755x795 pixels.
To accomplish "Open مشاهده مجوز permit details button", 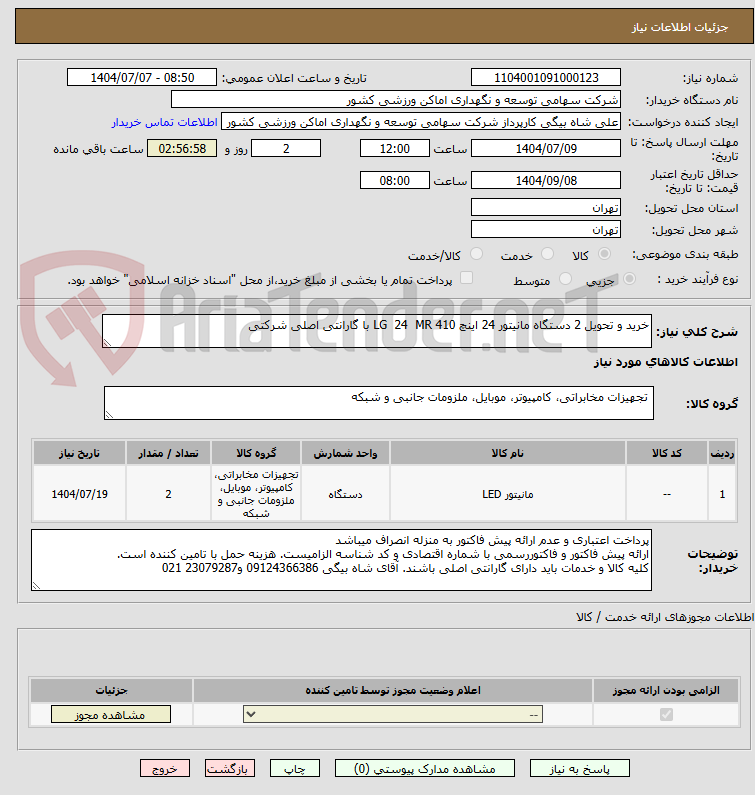I will coord(111,715).
